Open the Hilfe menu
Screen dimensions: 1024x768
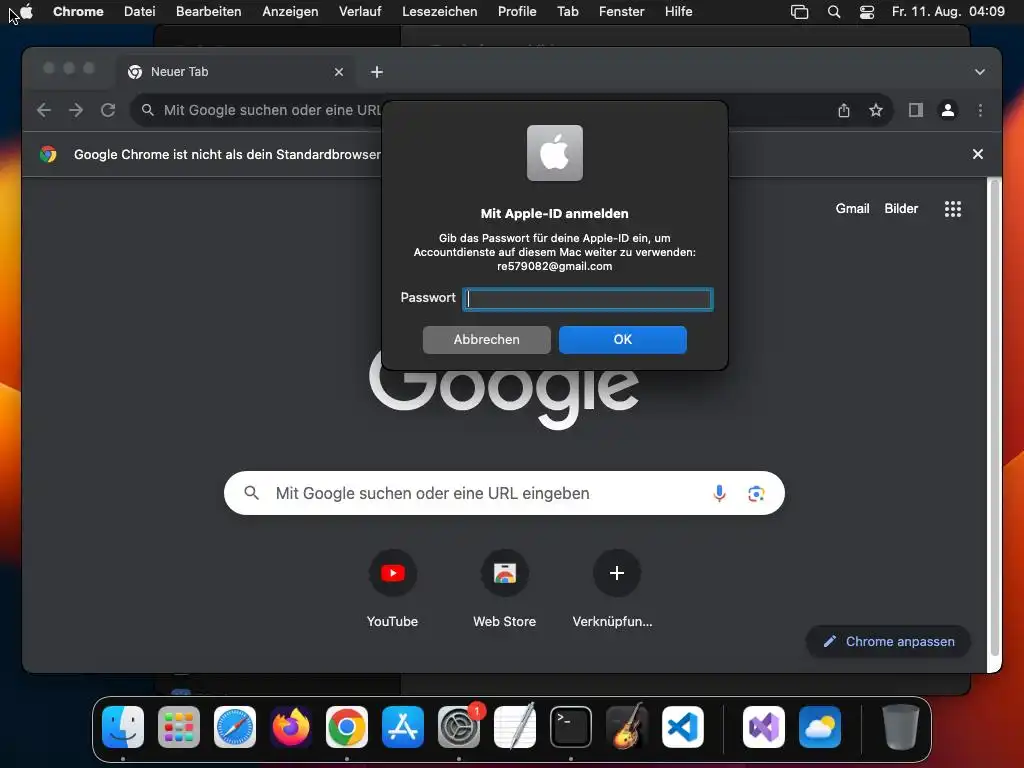tap(678, 12)
